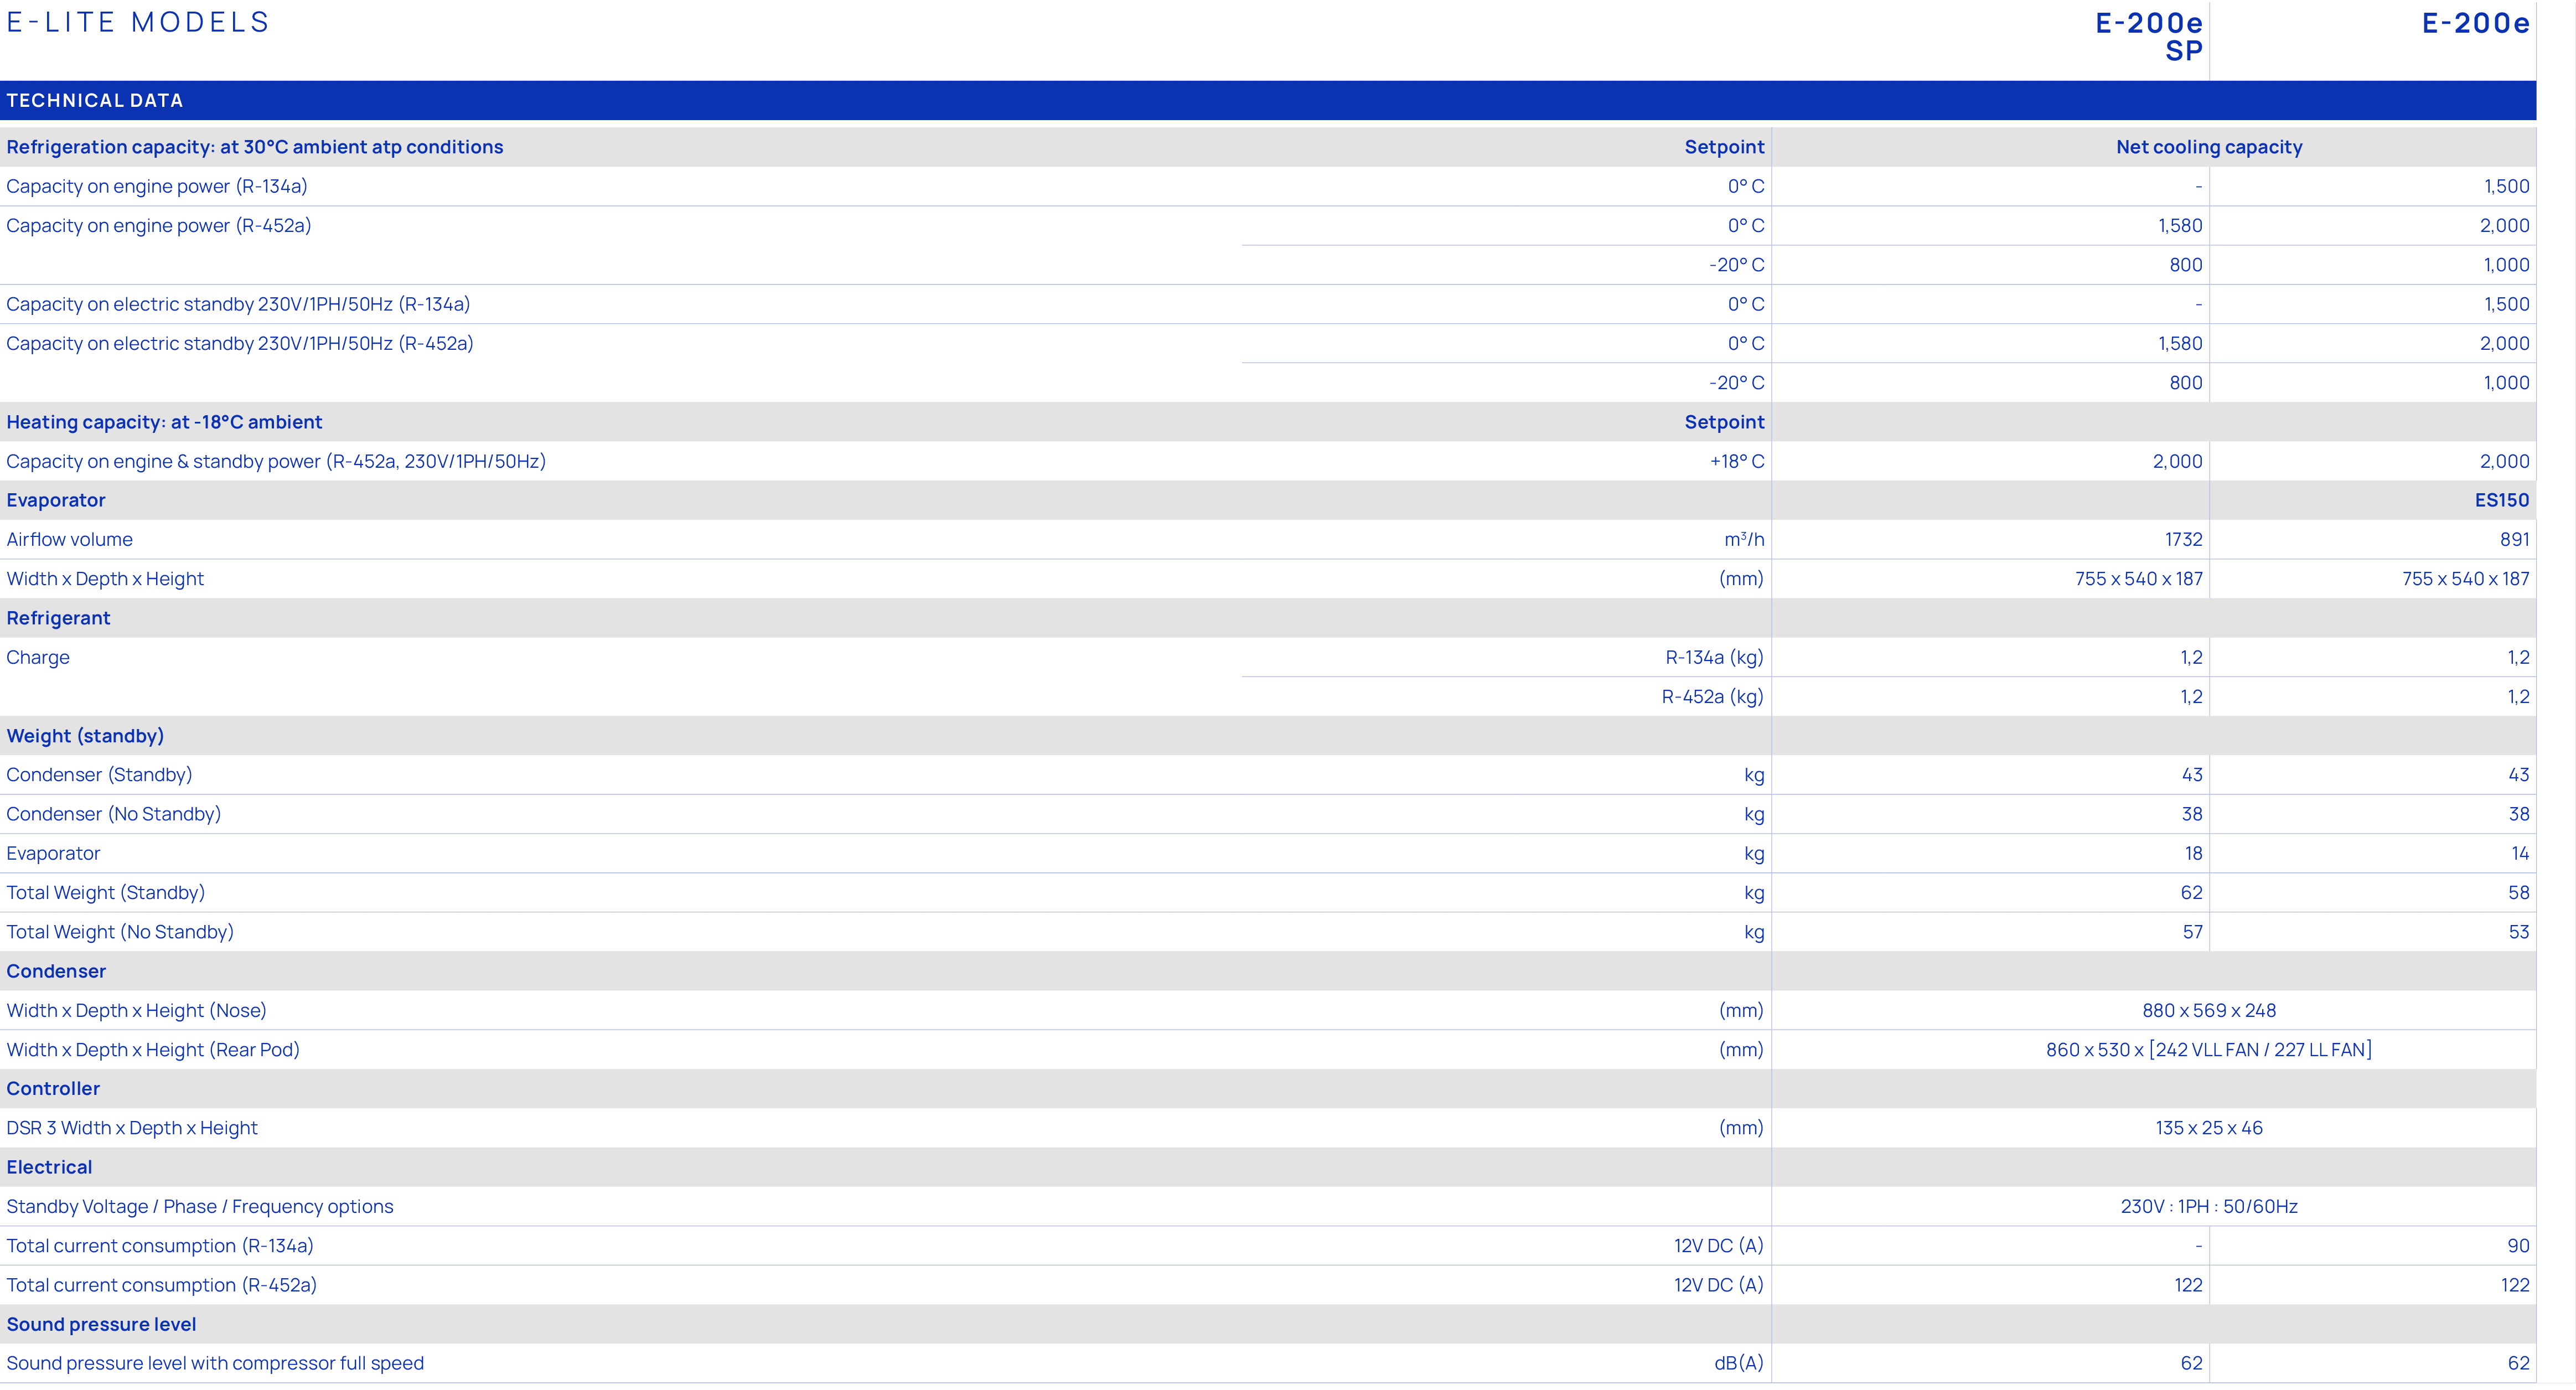
Task: Click the TECHNICAL DATA header bar
Action: 95,100
